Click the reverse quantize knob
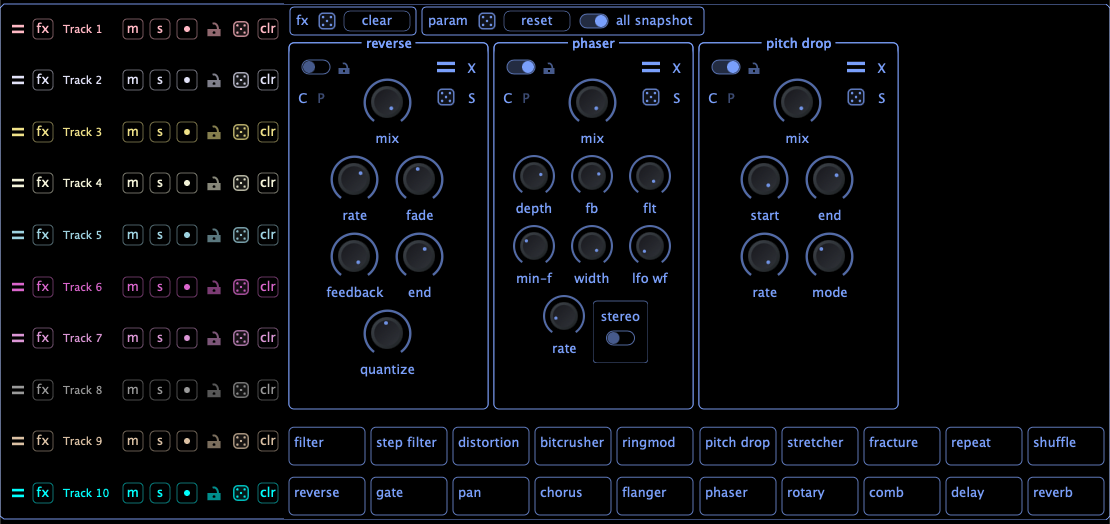 (387, 333)
